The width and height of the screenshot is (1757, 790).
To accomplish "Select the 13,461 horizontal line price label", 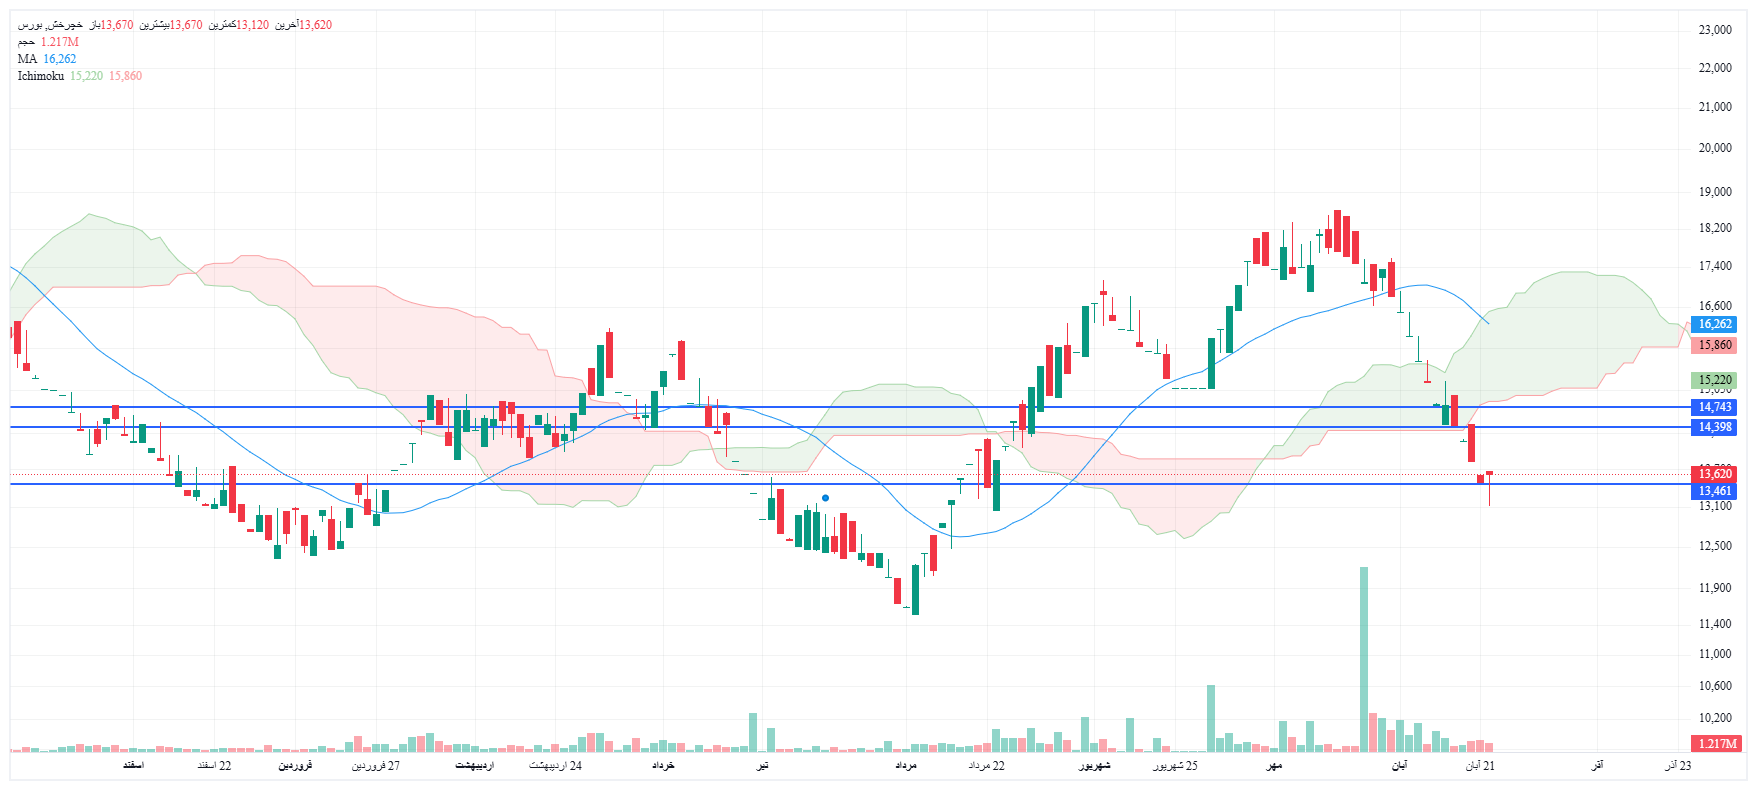I will point(1714,491).
